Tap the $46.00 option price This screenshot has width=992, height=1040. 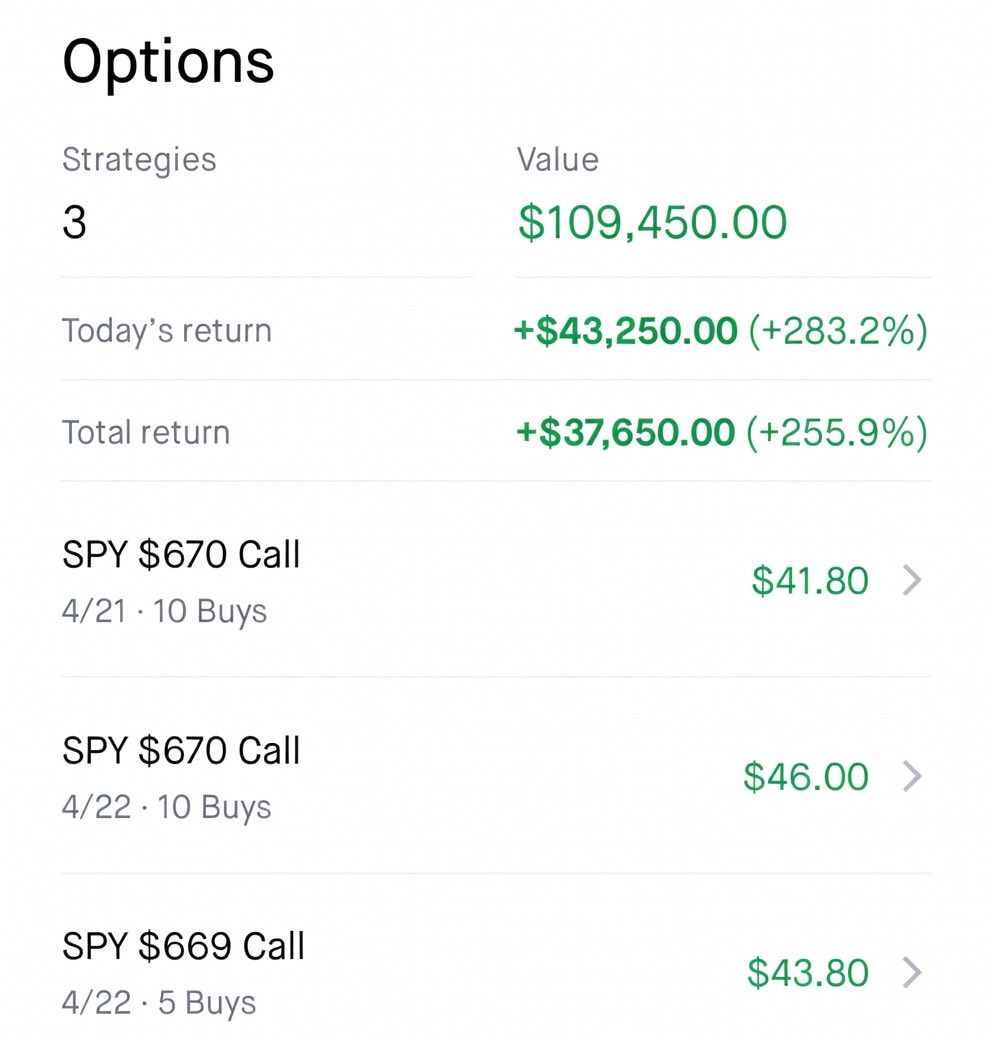[x=806, y=777]
